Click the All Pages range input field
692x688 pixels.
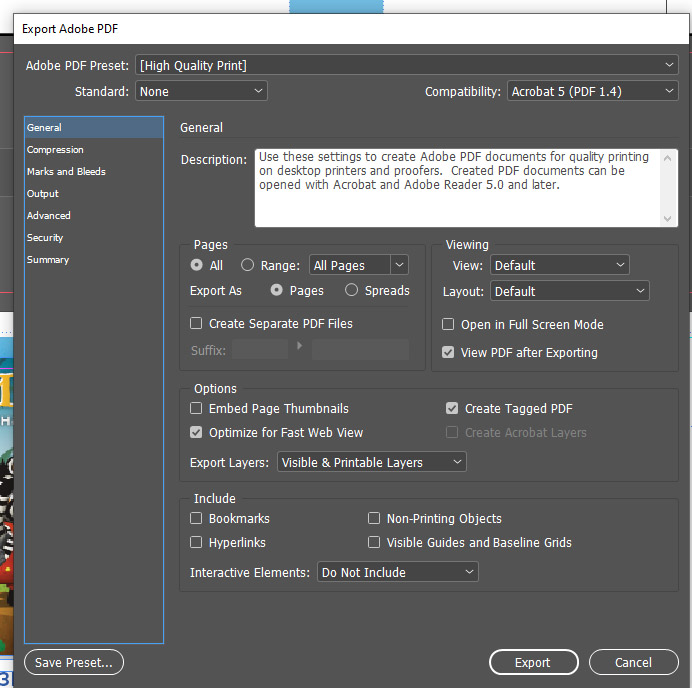350,265
